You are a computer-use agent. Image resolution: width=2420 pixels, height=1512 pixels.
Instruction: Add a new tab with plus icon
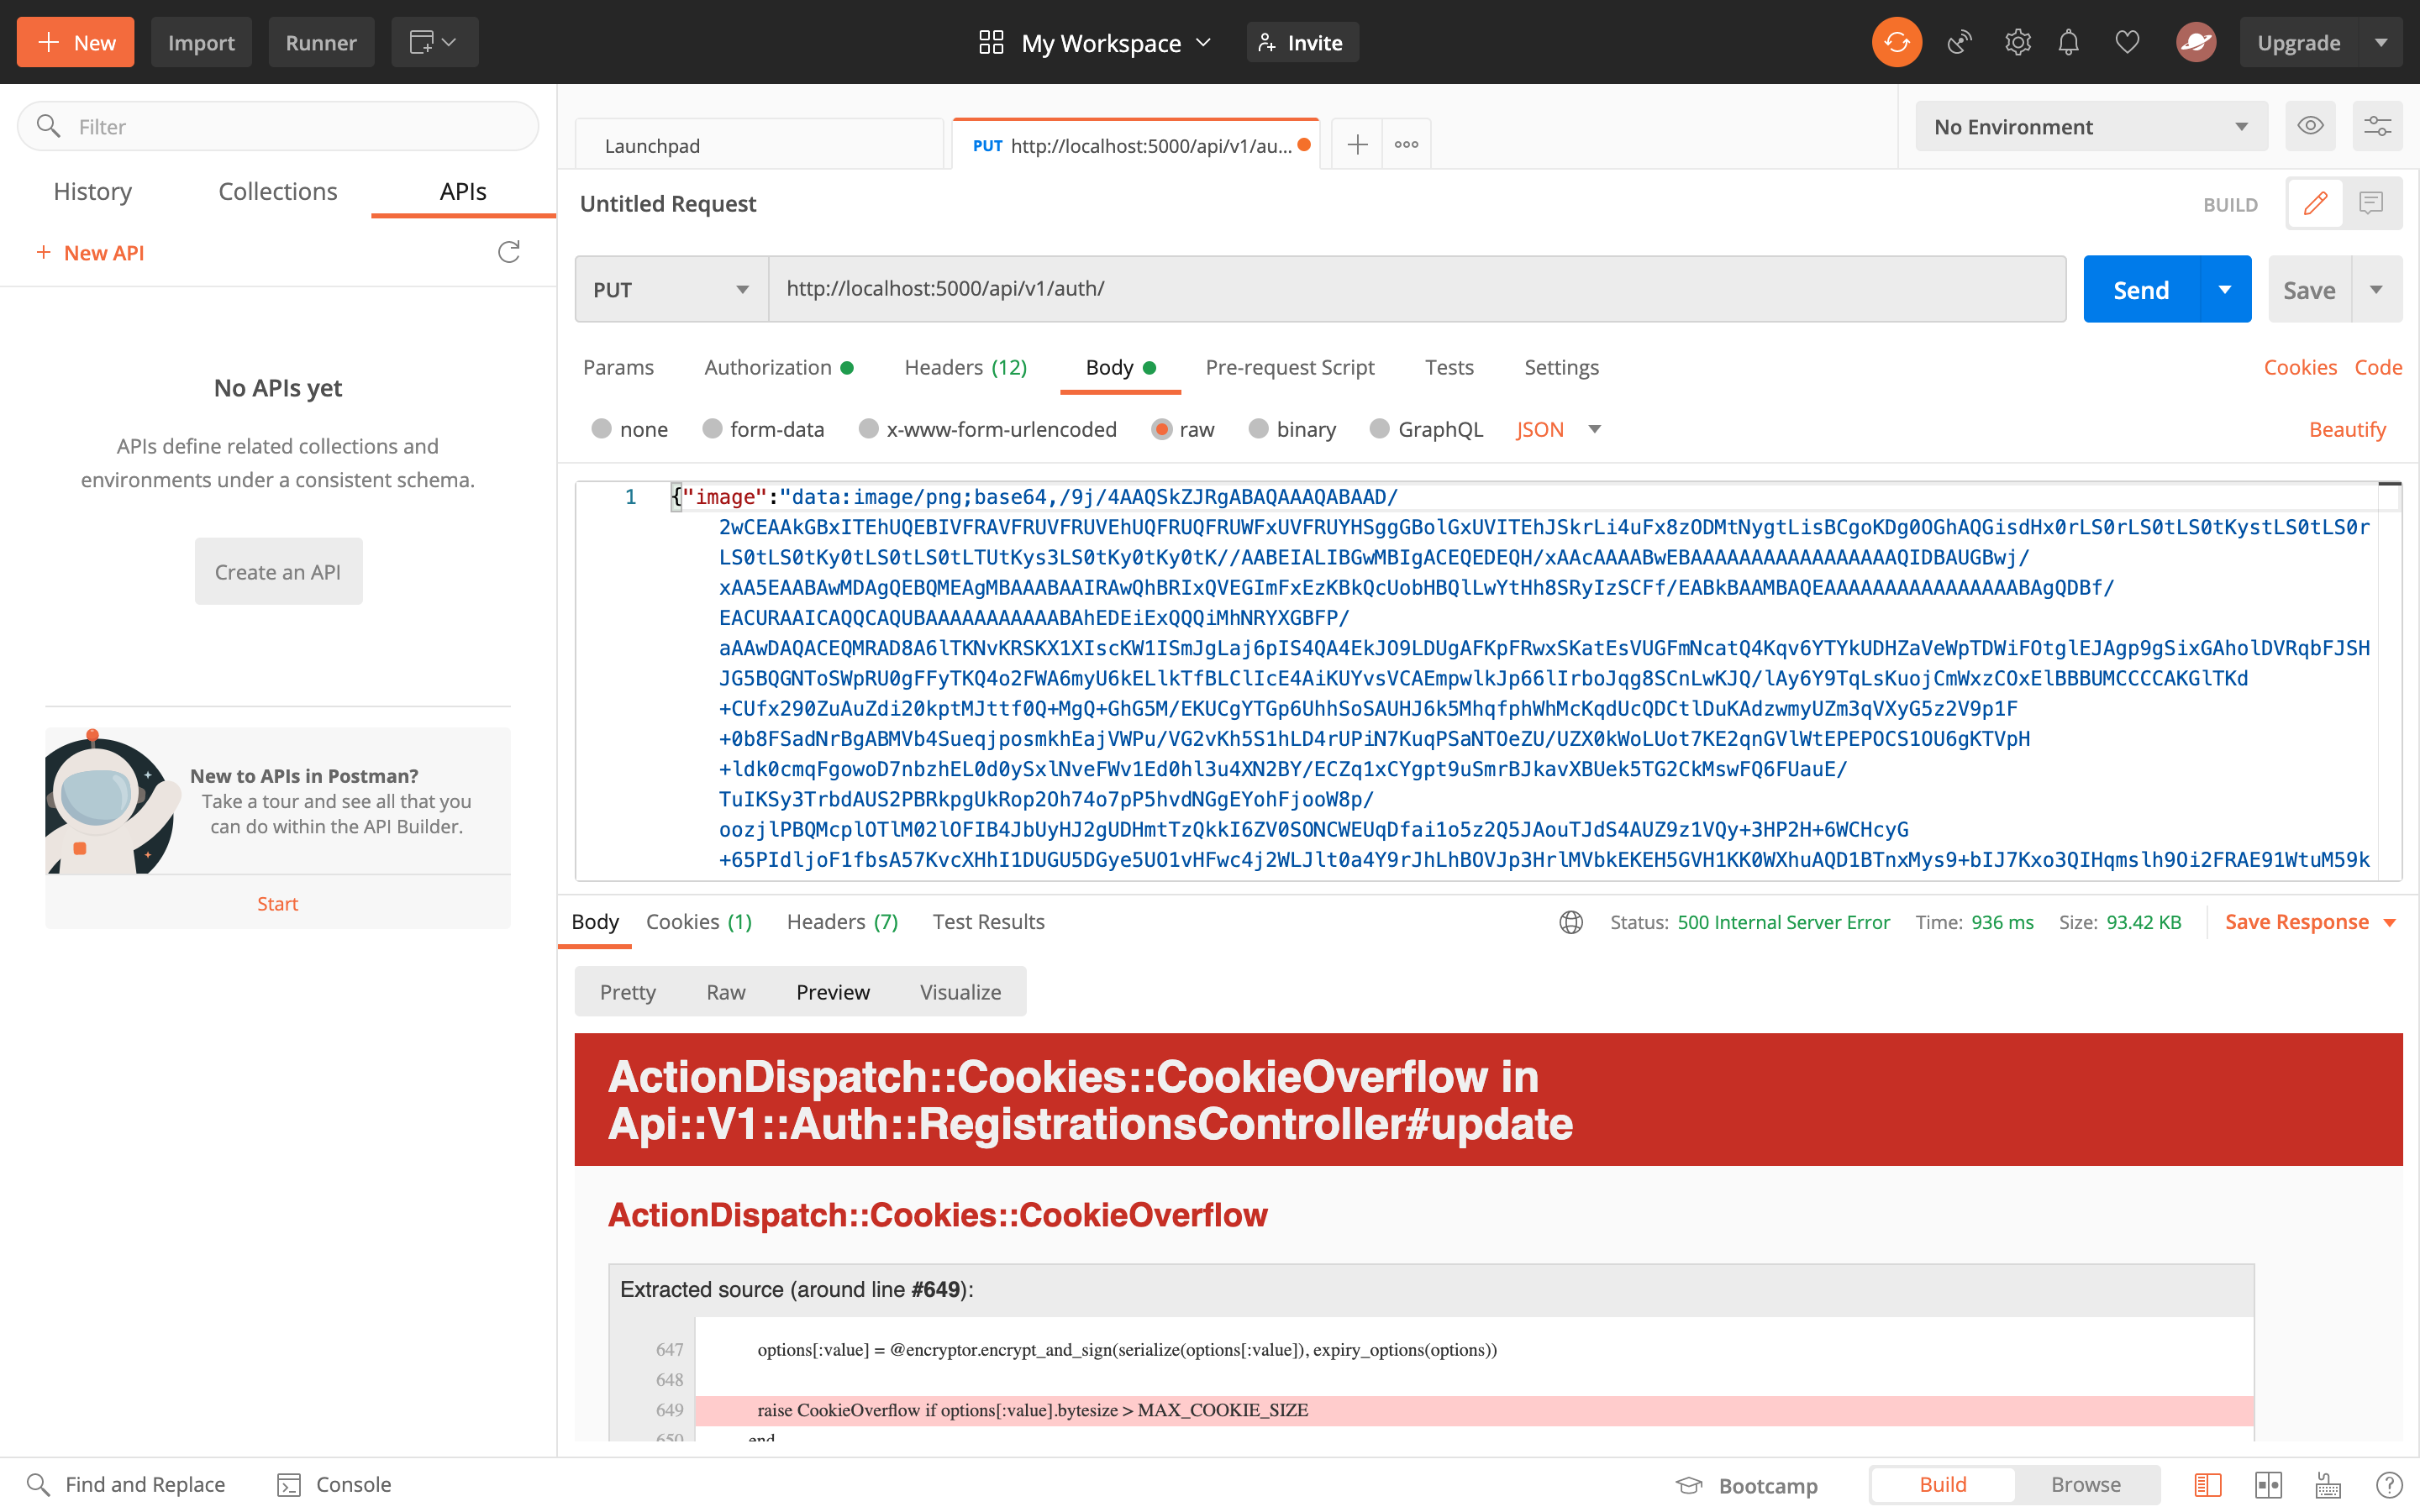coord(1357,145)
